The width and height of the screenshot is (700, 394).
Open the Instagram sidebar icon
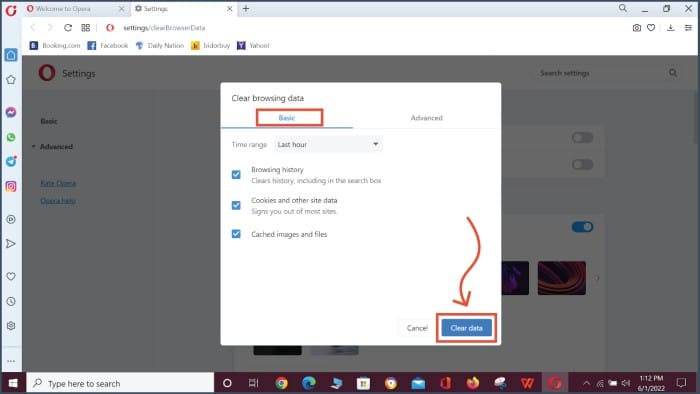point(11,186)
